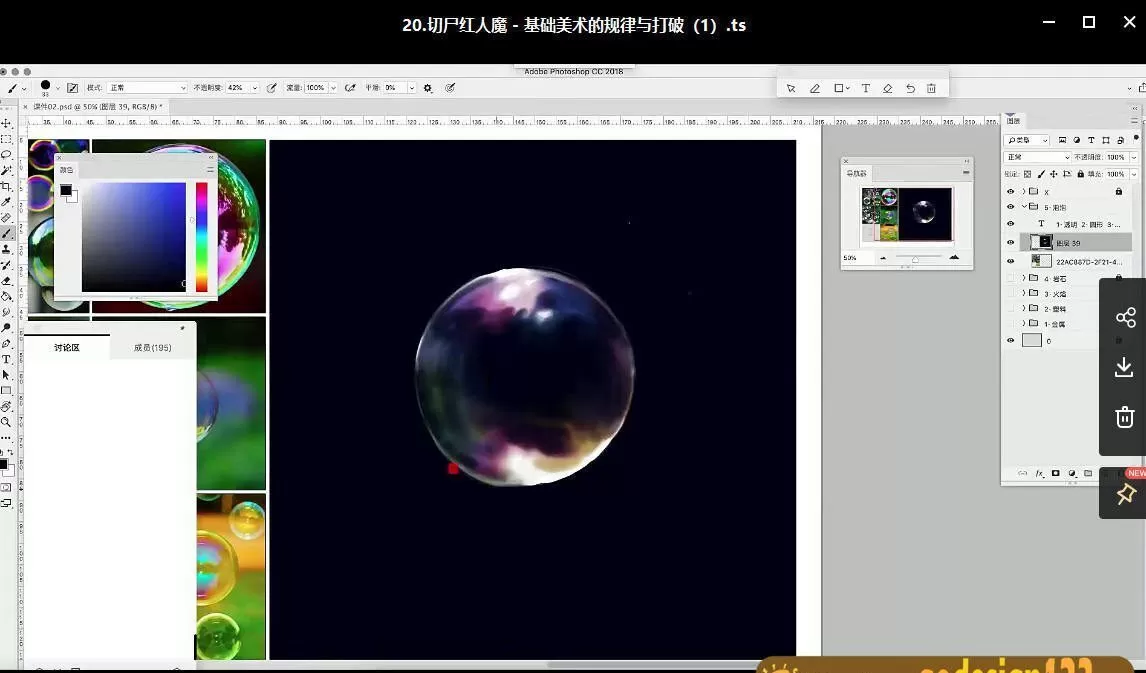Switch to the 讨论区 tab

66,348
